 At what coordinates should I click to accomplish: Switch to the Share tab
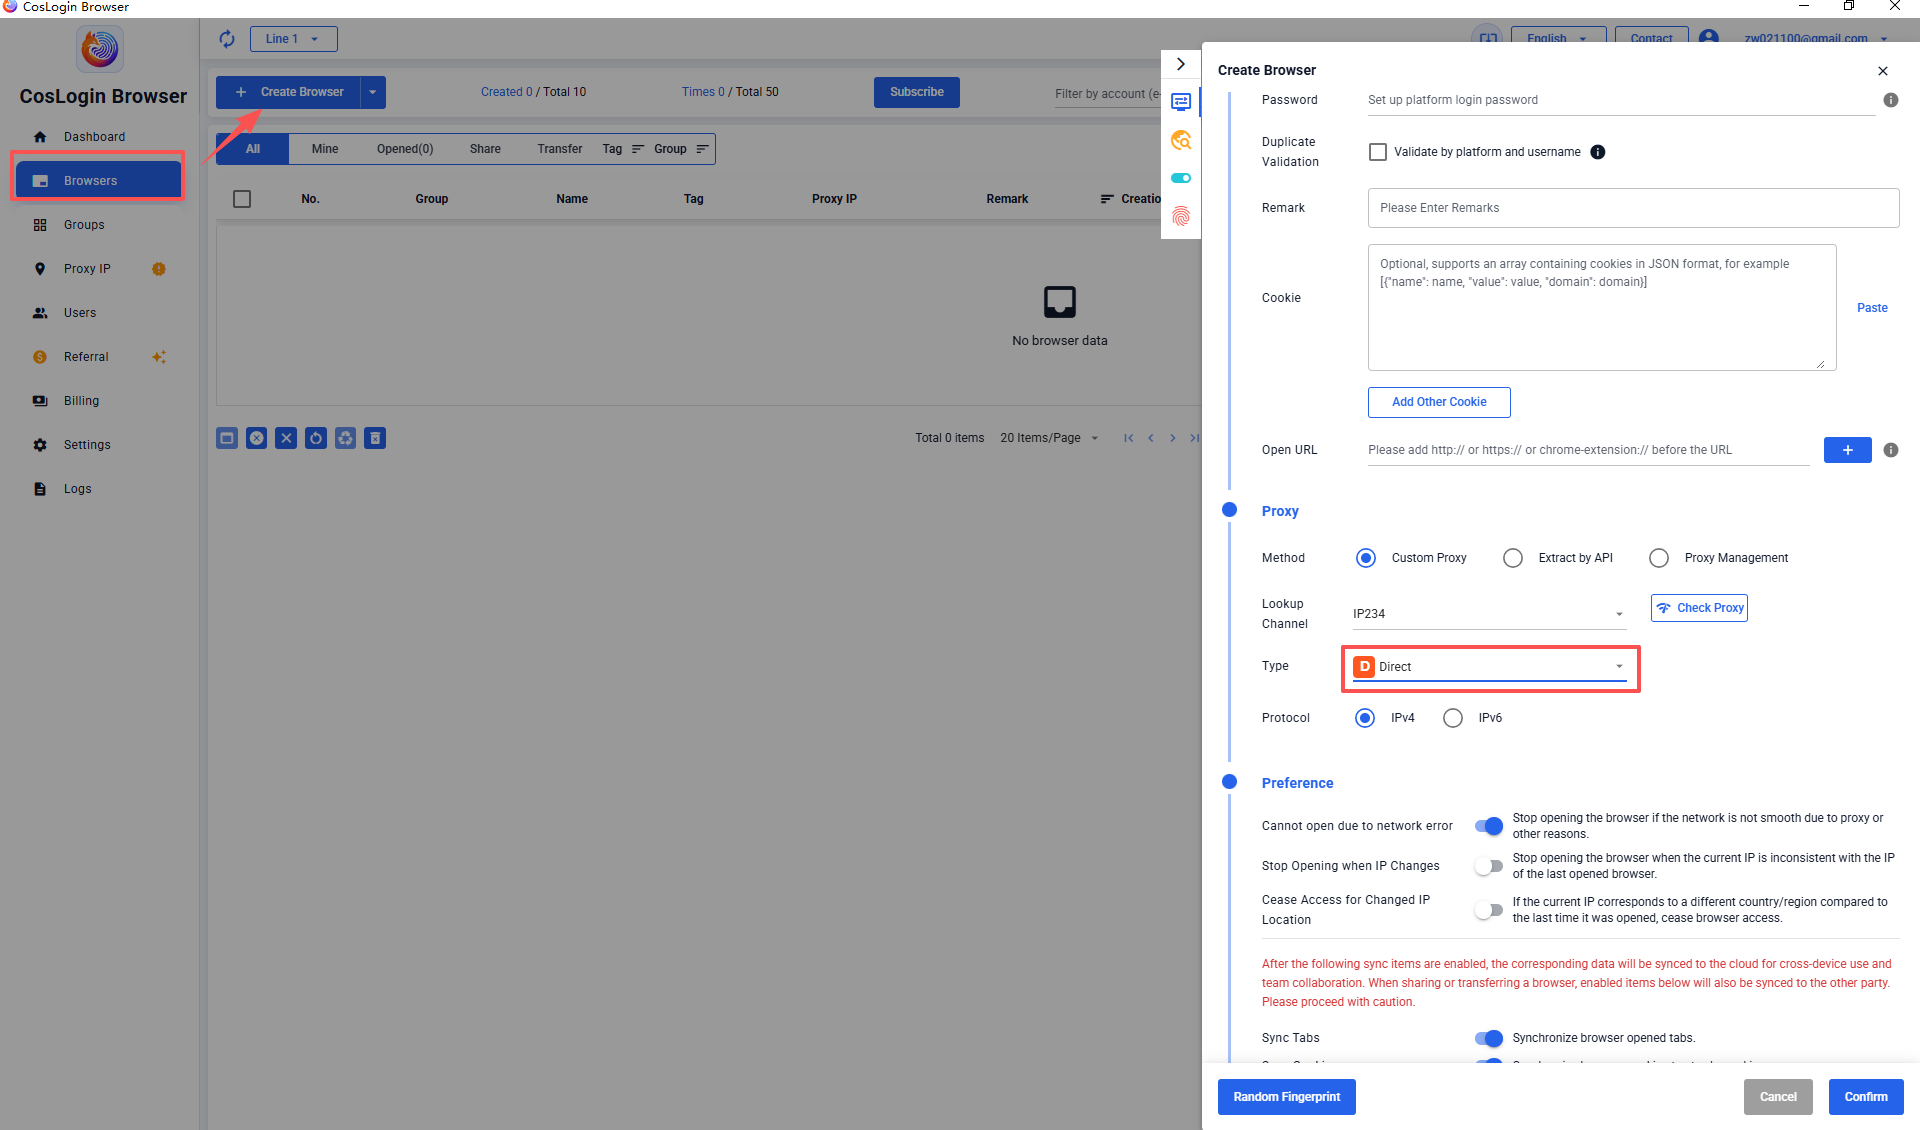[485, 149]
